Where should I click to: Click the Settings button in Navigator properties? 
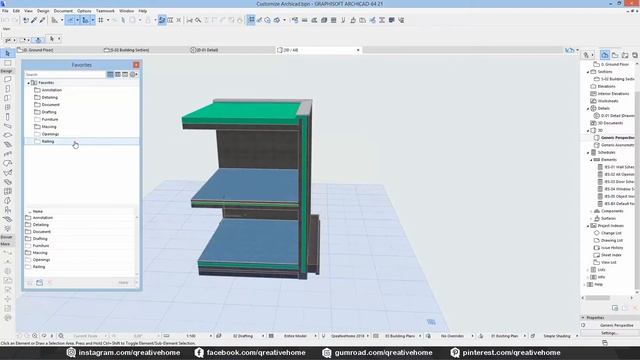click(609, 333)
